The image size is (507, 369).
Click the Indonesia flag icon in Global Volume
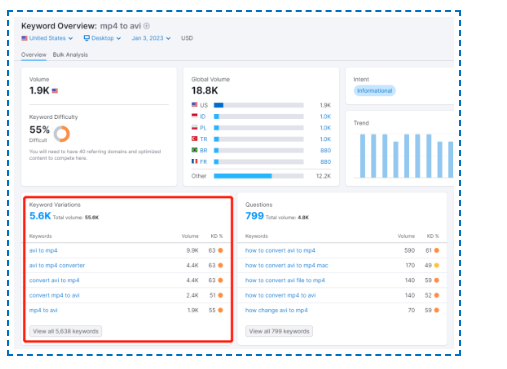[x=194, y=116]
